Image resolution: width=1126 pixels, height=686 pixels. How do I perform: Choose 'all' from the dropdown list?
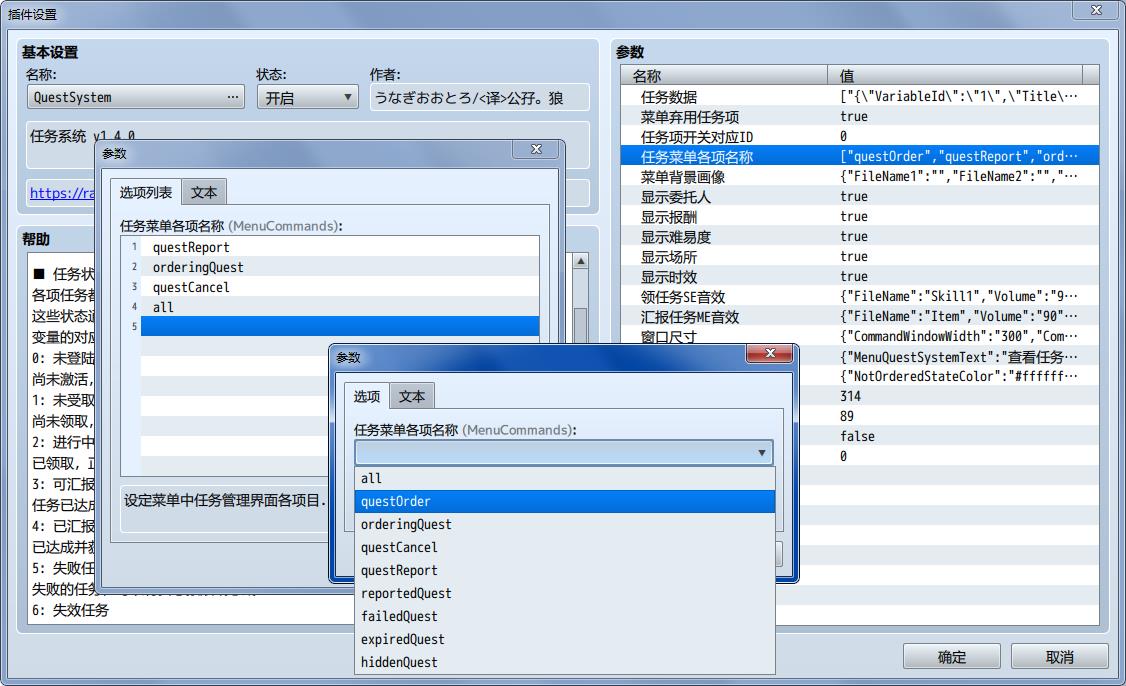[x=564, y=478]
